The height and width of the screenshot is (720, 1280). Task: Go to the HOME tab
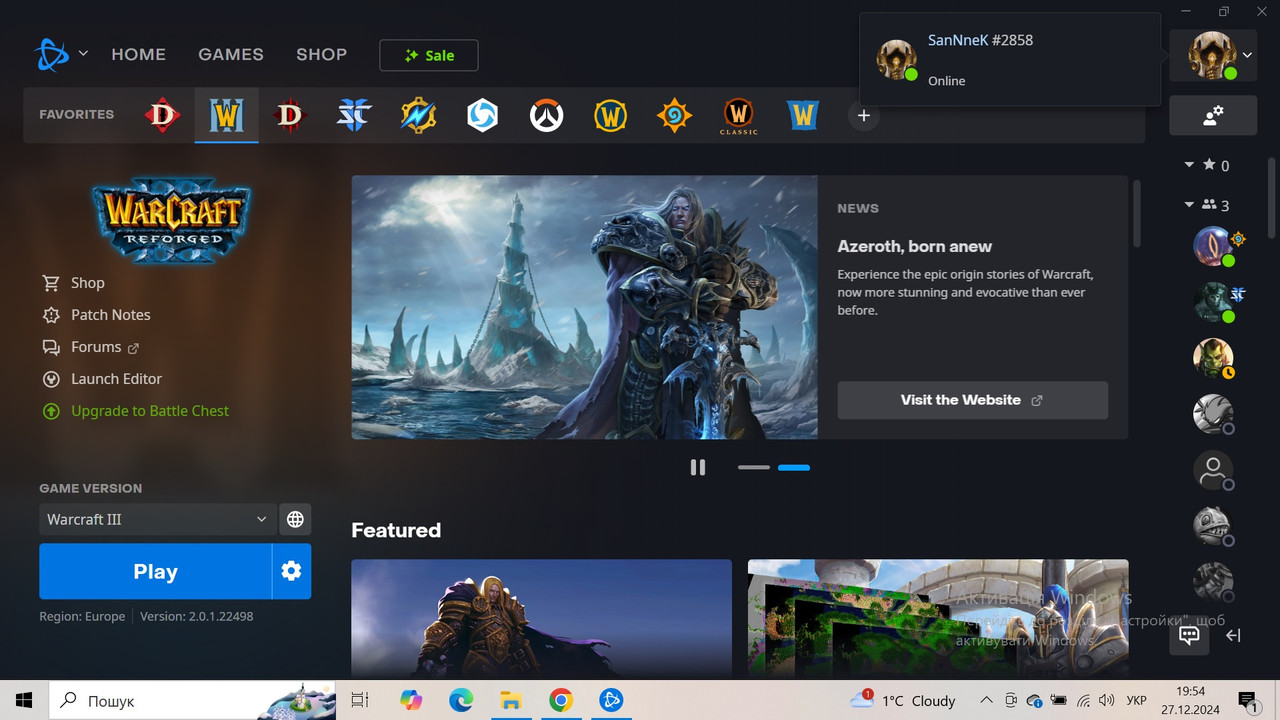pos(138,54)
